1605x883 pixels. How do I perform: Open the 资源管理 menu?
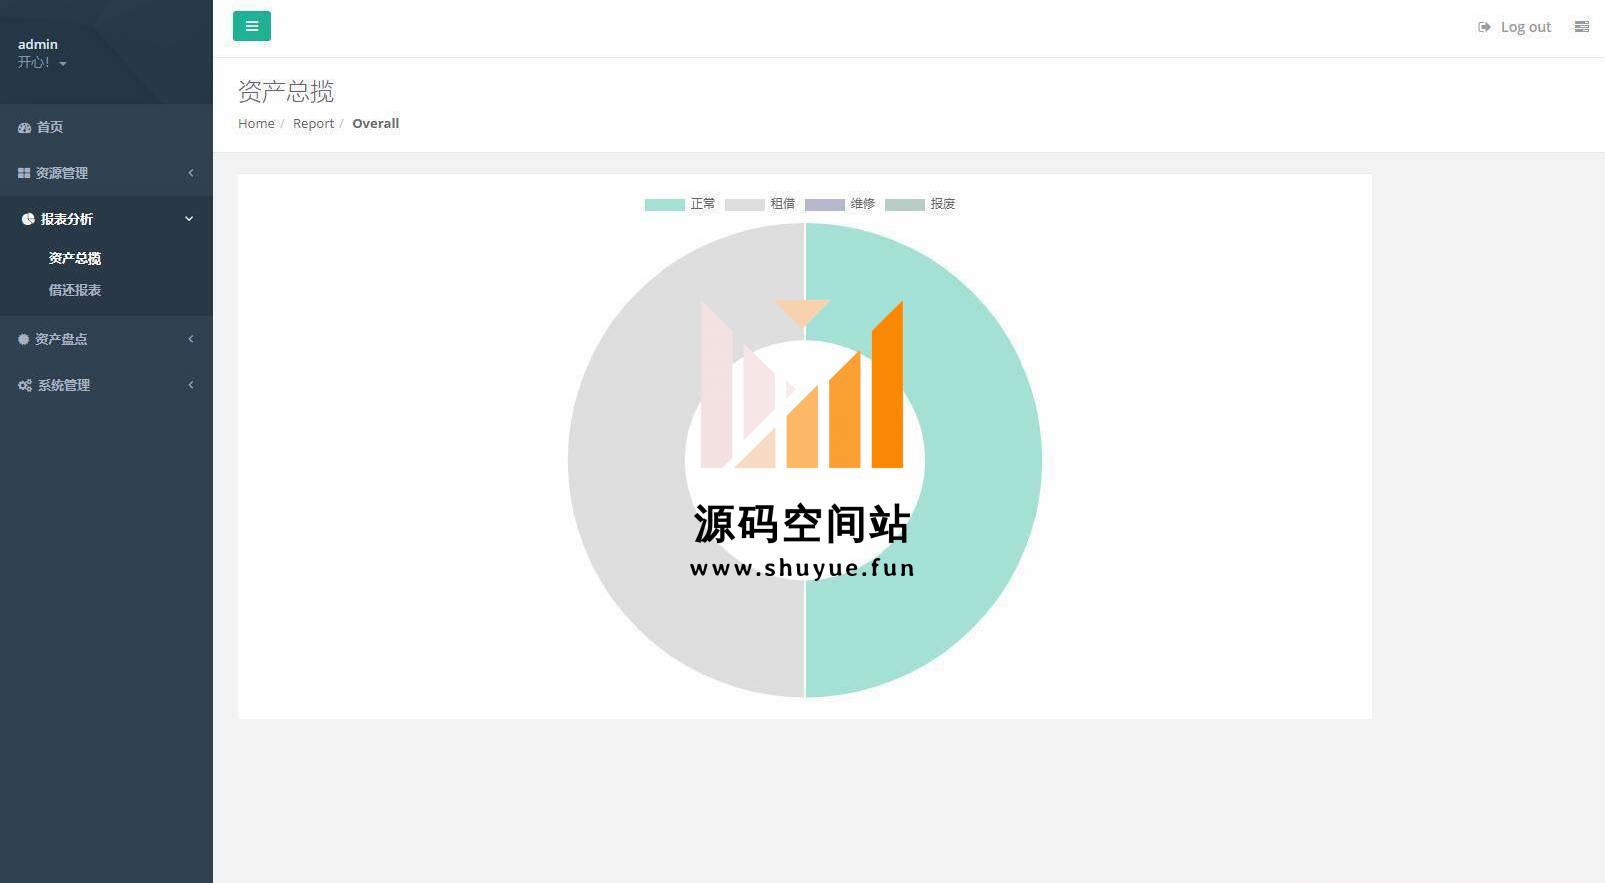click(106, 173)
